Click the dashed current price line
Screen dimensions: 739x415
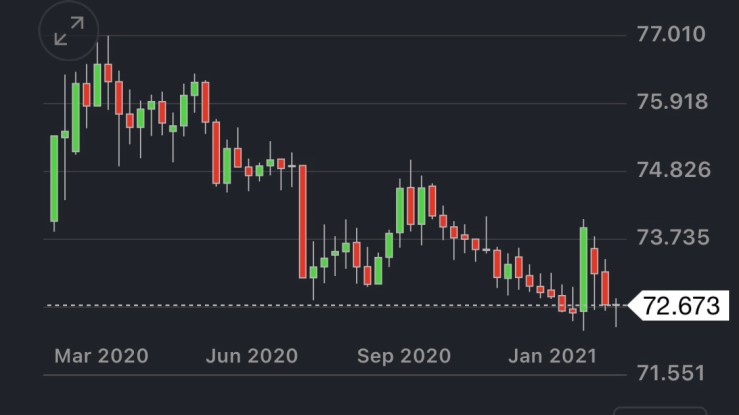(x=300, y=305)
